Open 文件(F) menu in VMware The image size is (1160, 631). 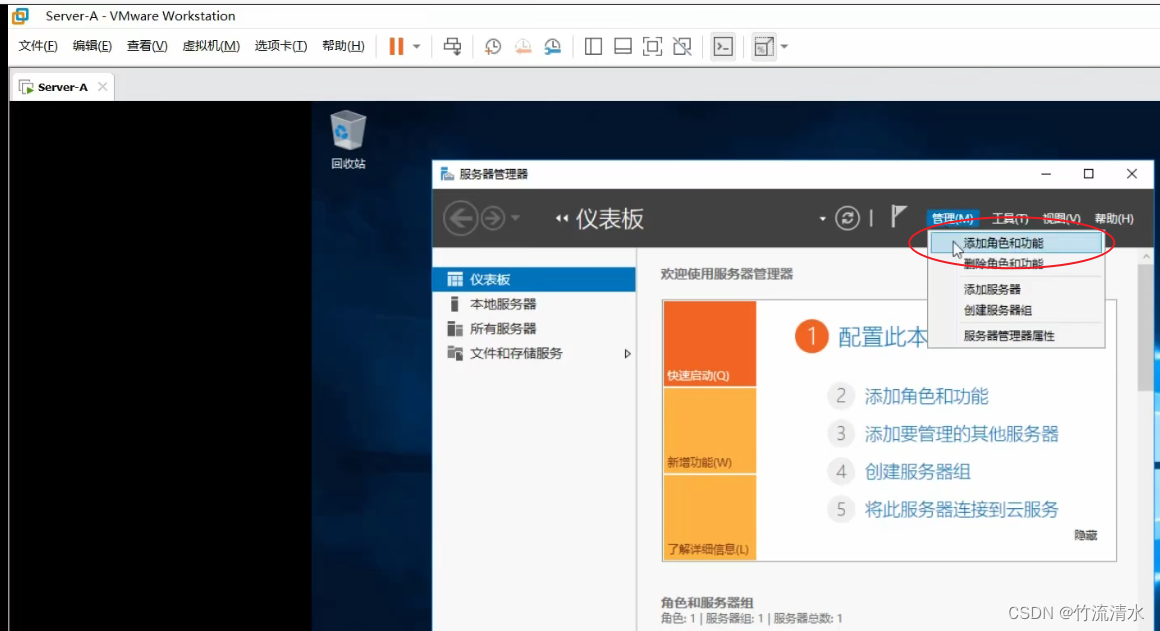[38, 46]
